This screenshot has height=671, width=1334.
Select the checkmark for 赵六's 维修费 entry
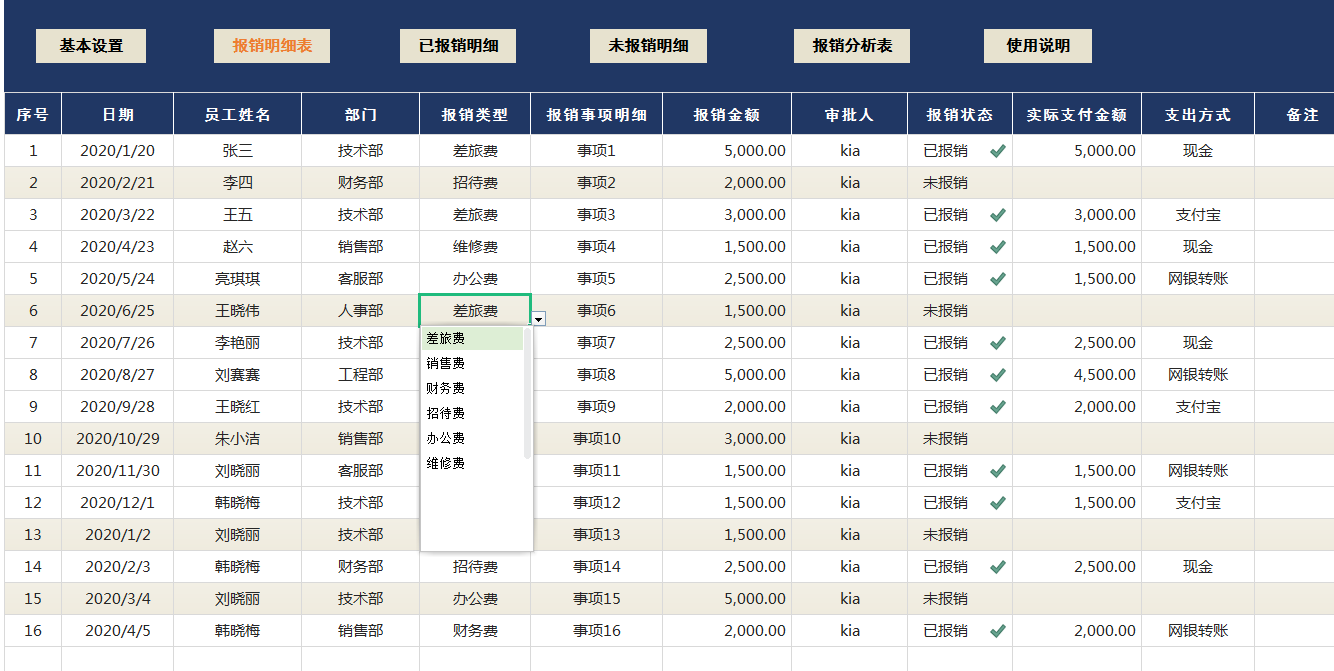(x=996, y=246)
